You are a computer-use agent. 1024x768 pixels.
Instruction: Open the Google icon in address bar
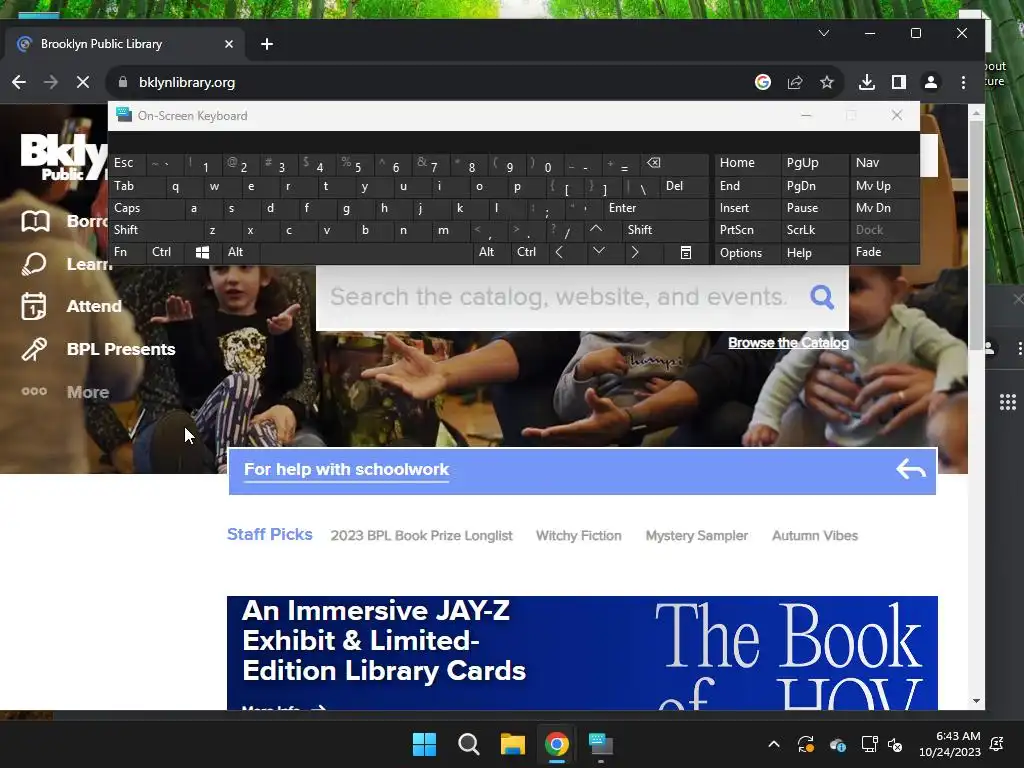(763, 82)
